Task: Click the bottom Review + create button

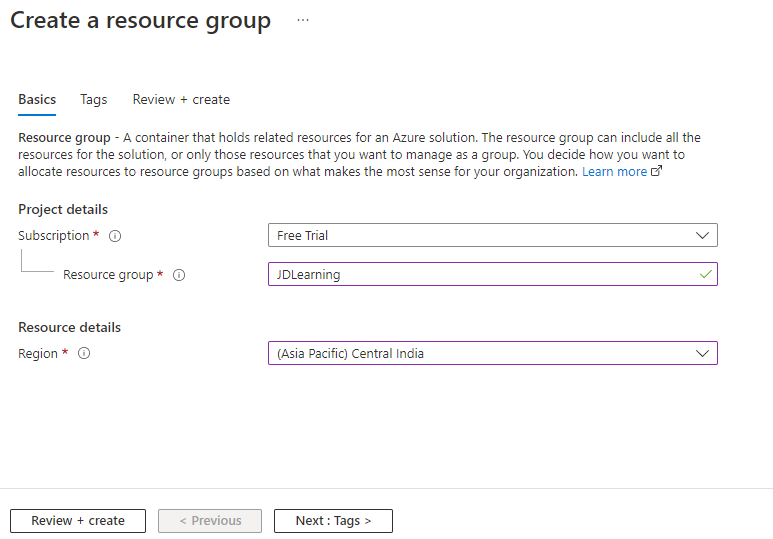Action: coord(78,521)
